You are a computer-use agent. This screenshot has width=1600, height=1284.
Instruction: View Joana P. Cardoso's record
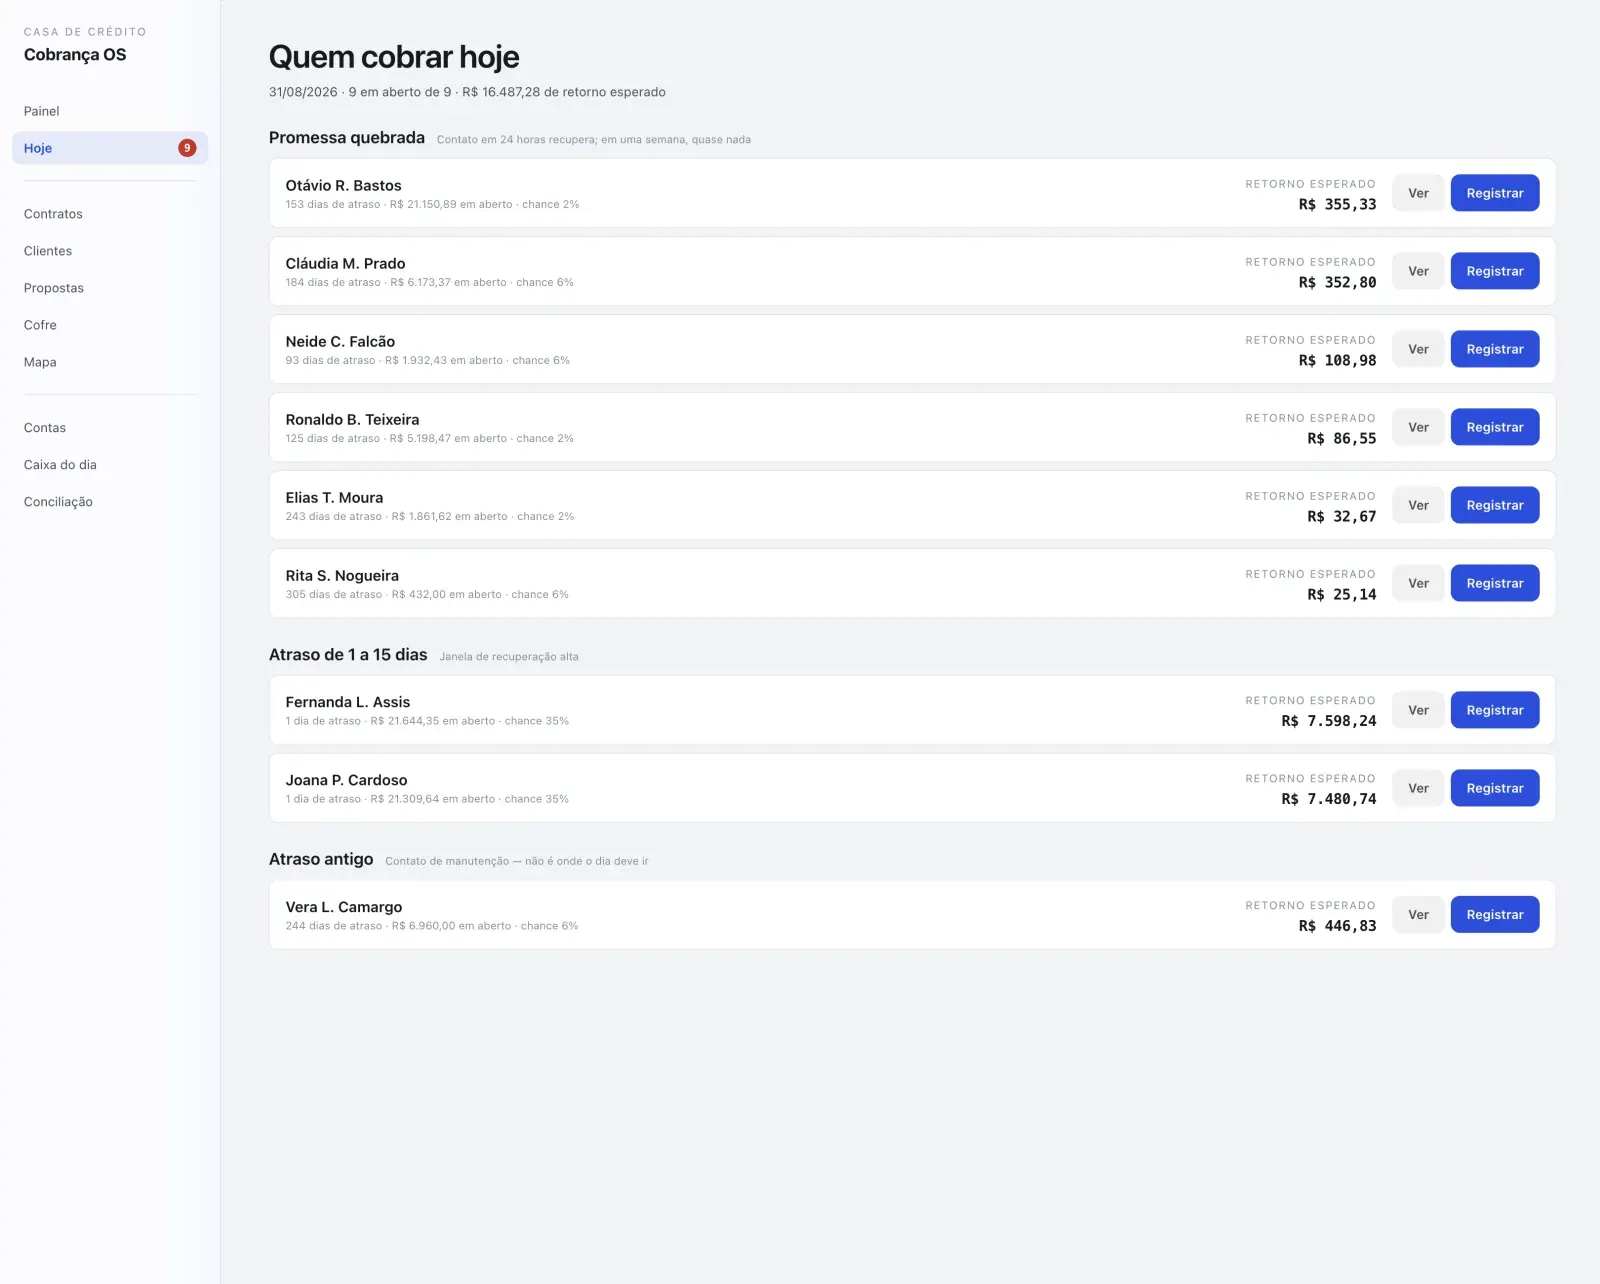[x=1418, y=788]
